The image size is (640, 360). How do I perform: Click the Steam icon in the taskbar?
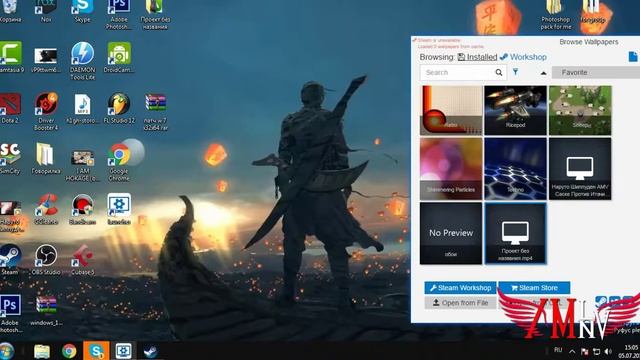151,351
